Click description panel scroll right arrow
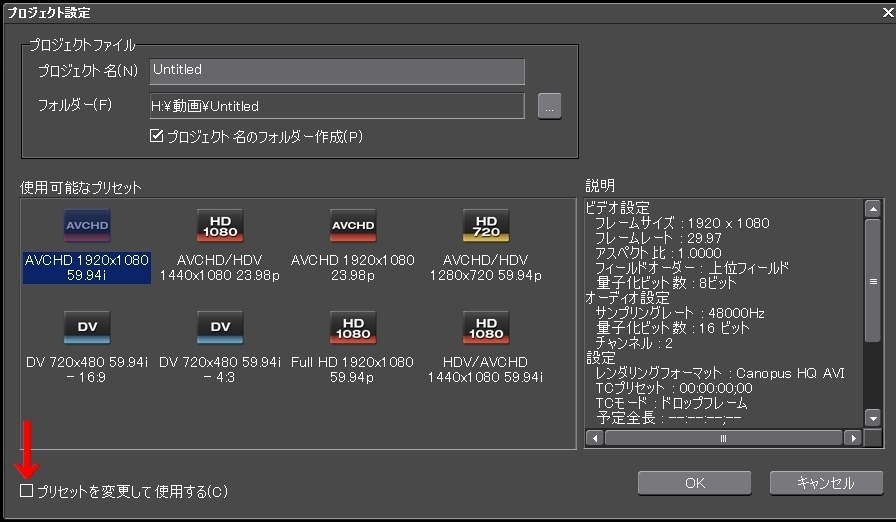 pos(853,438)
